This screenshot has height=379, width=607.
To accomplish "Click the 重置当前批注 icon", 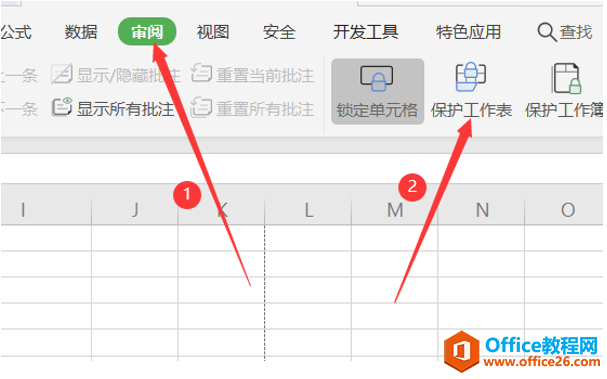I will click(x=201, y=73).
